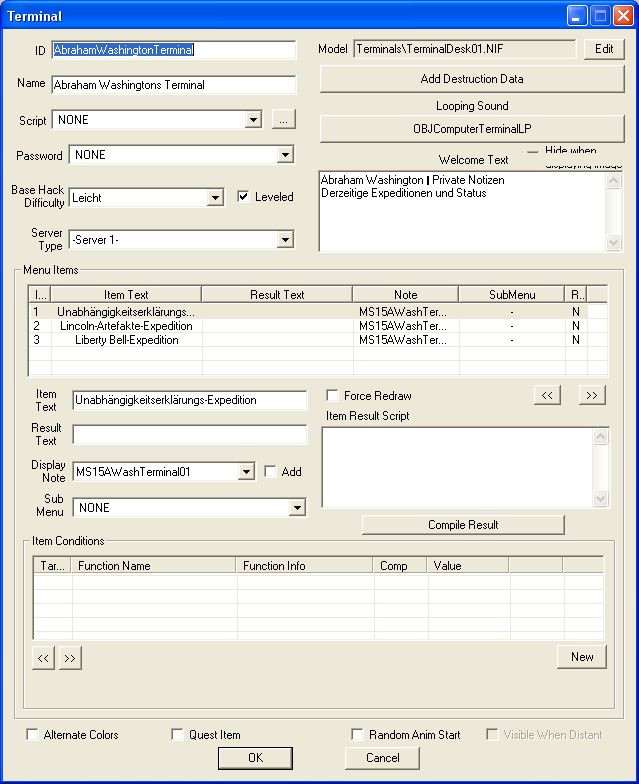The height and width of the screenshot is (784, 639).
Task: Click the Function Info column header
Action: point(304,566)
